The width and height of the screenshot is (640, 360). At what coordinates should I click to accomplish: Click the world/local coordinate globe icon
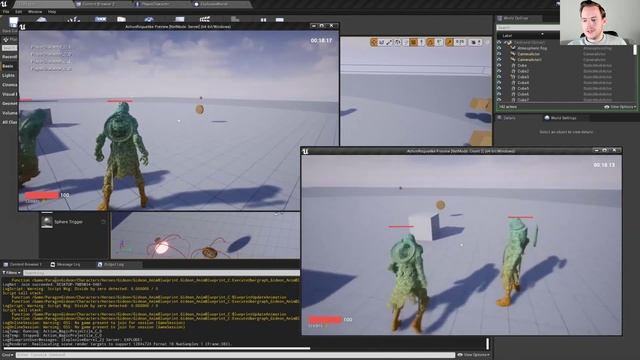[398, 42]
